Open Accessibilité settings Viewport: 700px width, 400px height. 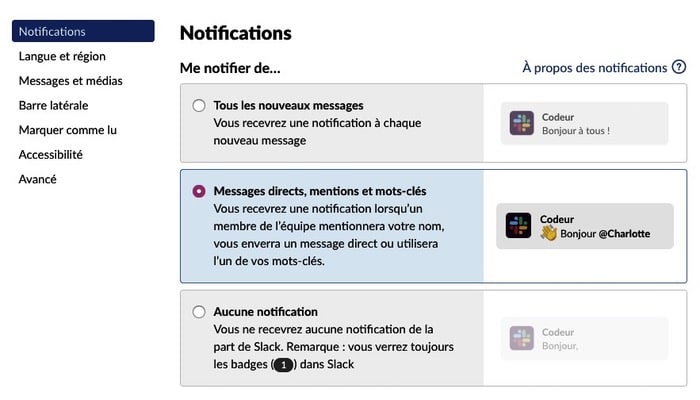pyautogui.click(x=51, y=154)
